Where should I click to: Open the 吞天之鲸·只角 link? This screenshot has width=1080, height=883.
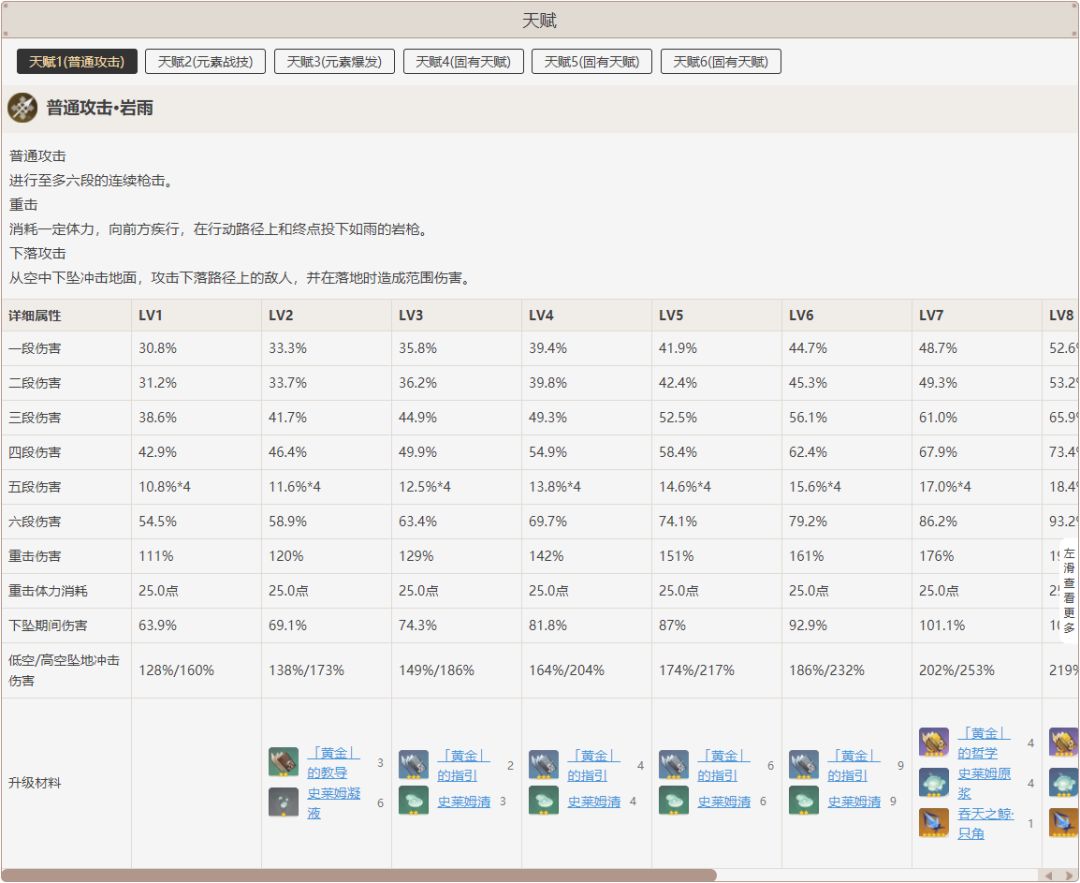point(985,824)
